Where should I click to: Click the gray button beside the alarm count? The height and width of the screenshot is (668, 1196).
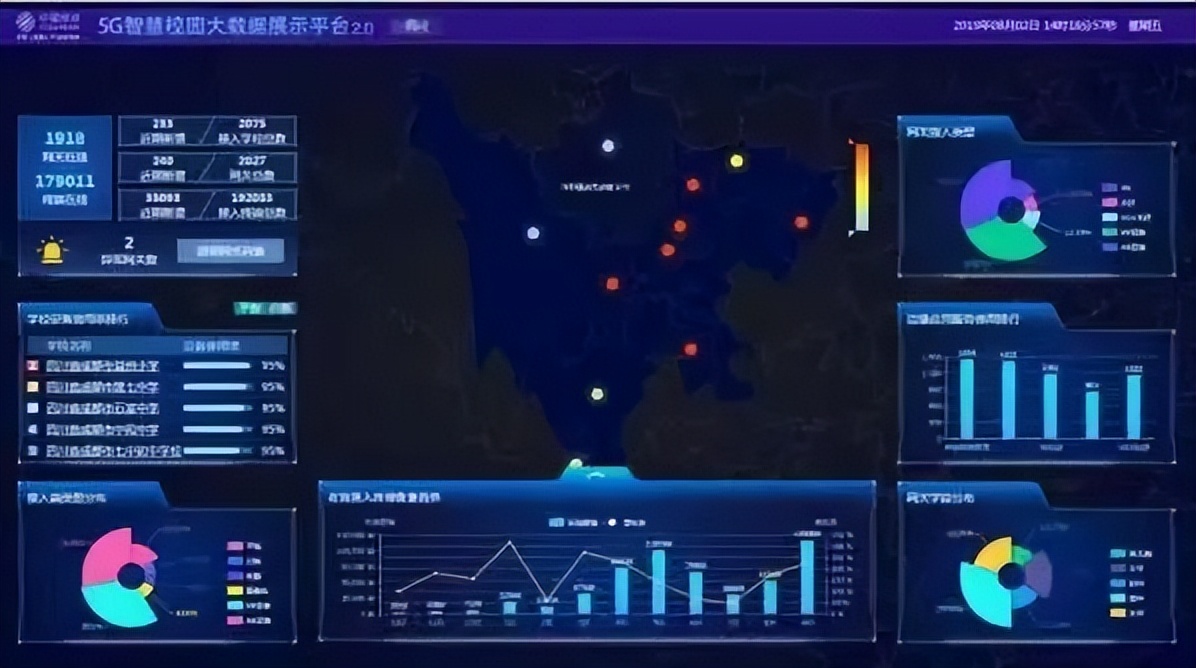[231, 251]
